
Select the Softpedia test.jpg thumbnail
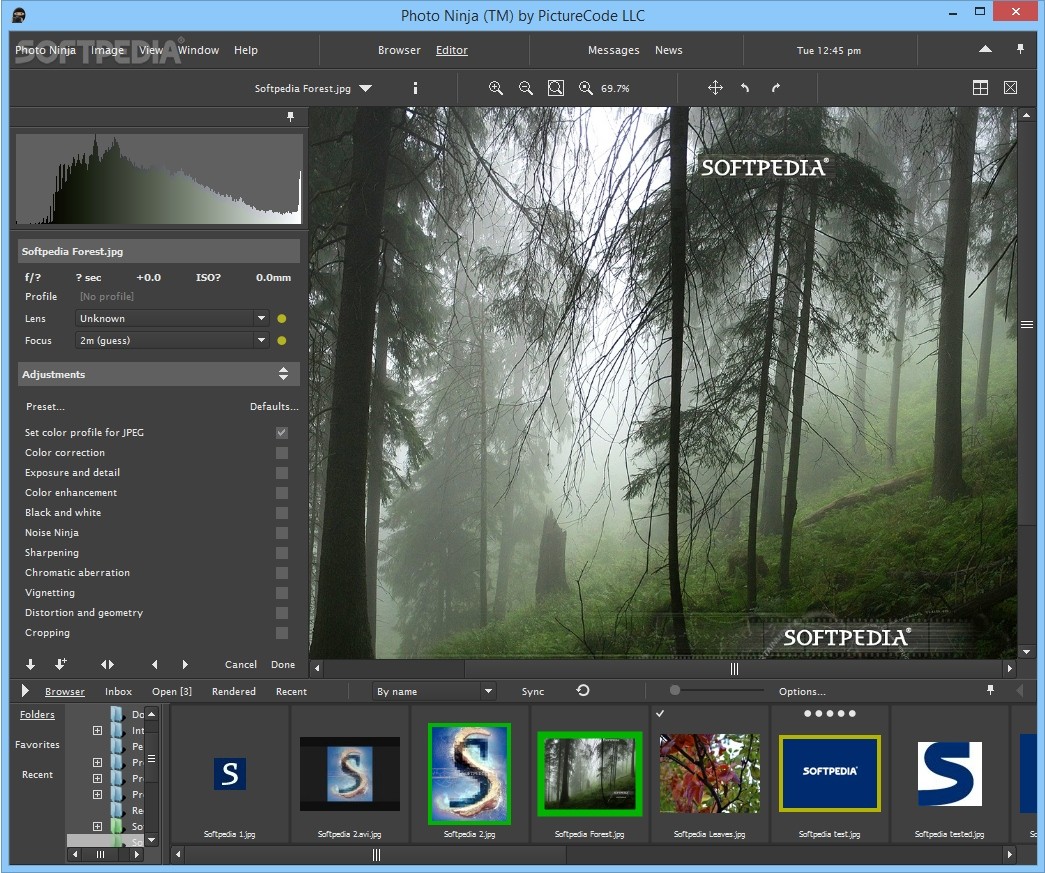click(x=829, y=773)
